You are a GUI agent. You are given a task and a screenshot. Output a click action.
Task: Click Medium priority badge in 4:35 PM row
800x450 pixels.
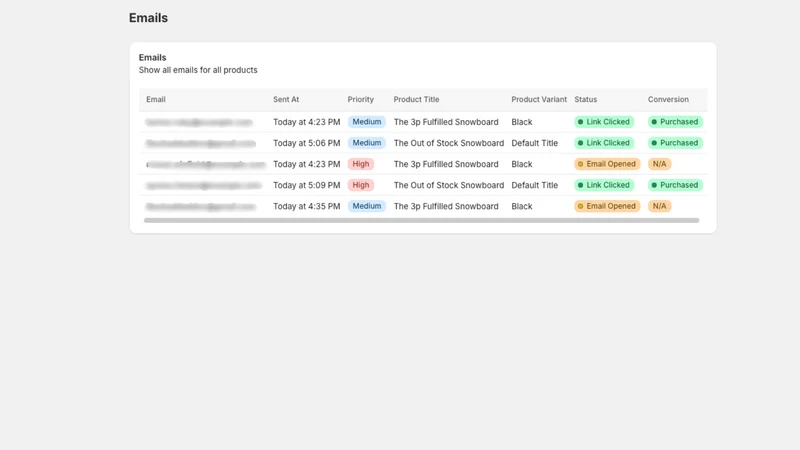(366, 206)
